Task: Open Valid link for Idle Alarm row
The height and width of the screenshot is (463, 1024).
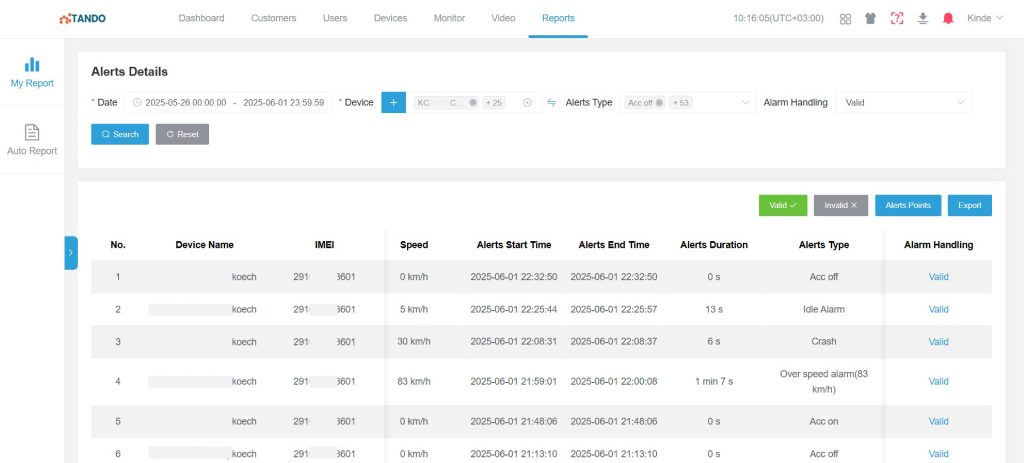Action: pyautogui.click(x=938, y=310)
